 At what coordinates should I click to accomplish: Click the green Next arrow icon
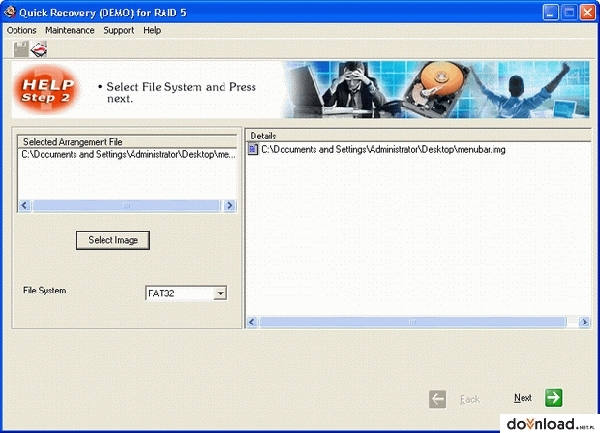[x=553, y=398]
